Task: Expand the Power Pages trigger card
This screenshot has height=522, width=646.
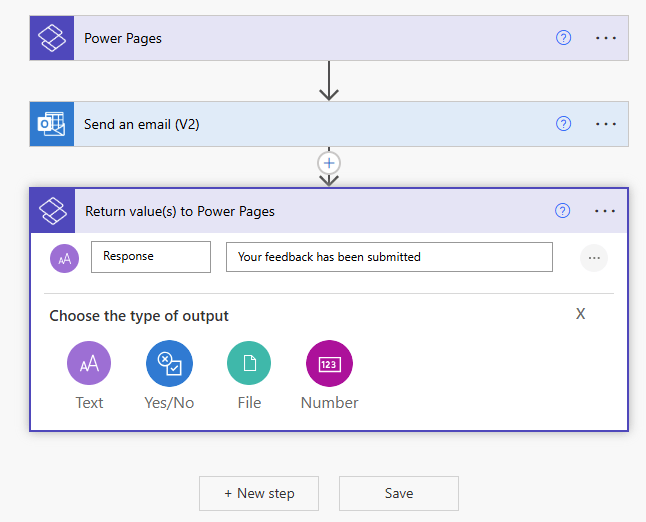Action: tap(300, 38)
